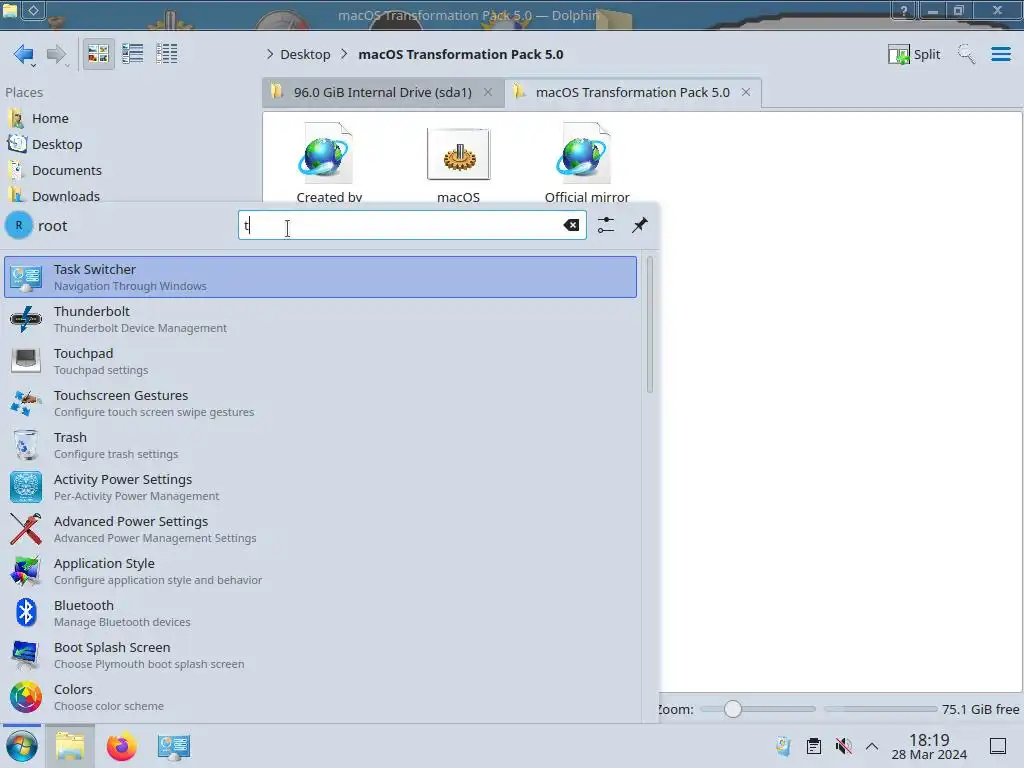Open Boot Splash Screen settings
The width and height of the screenshot is (1024, 768).
(320, 655)
